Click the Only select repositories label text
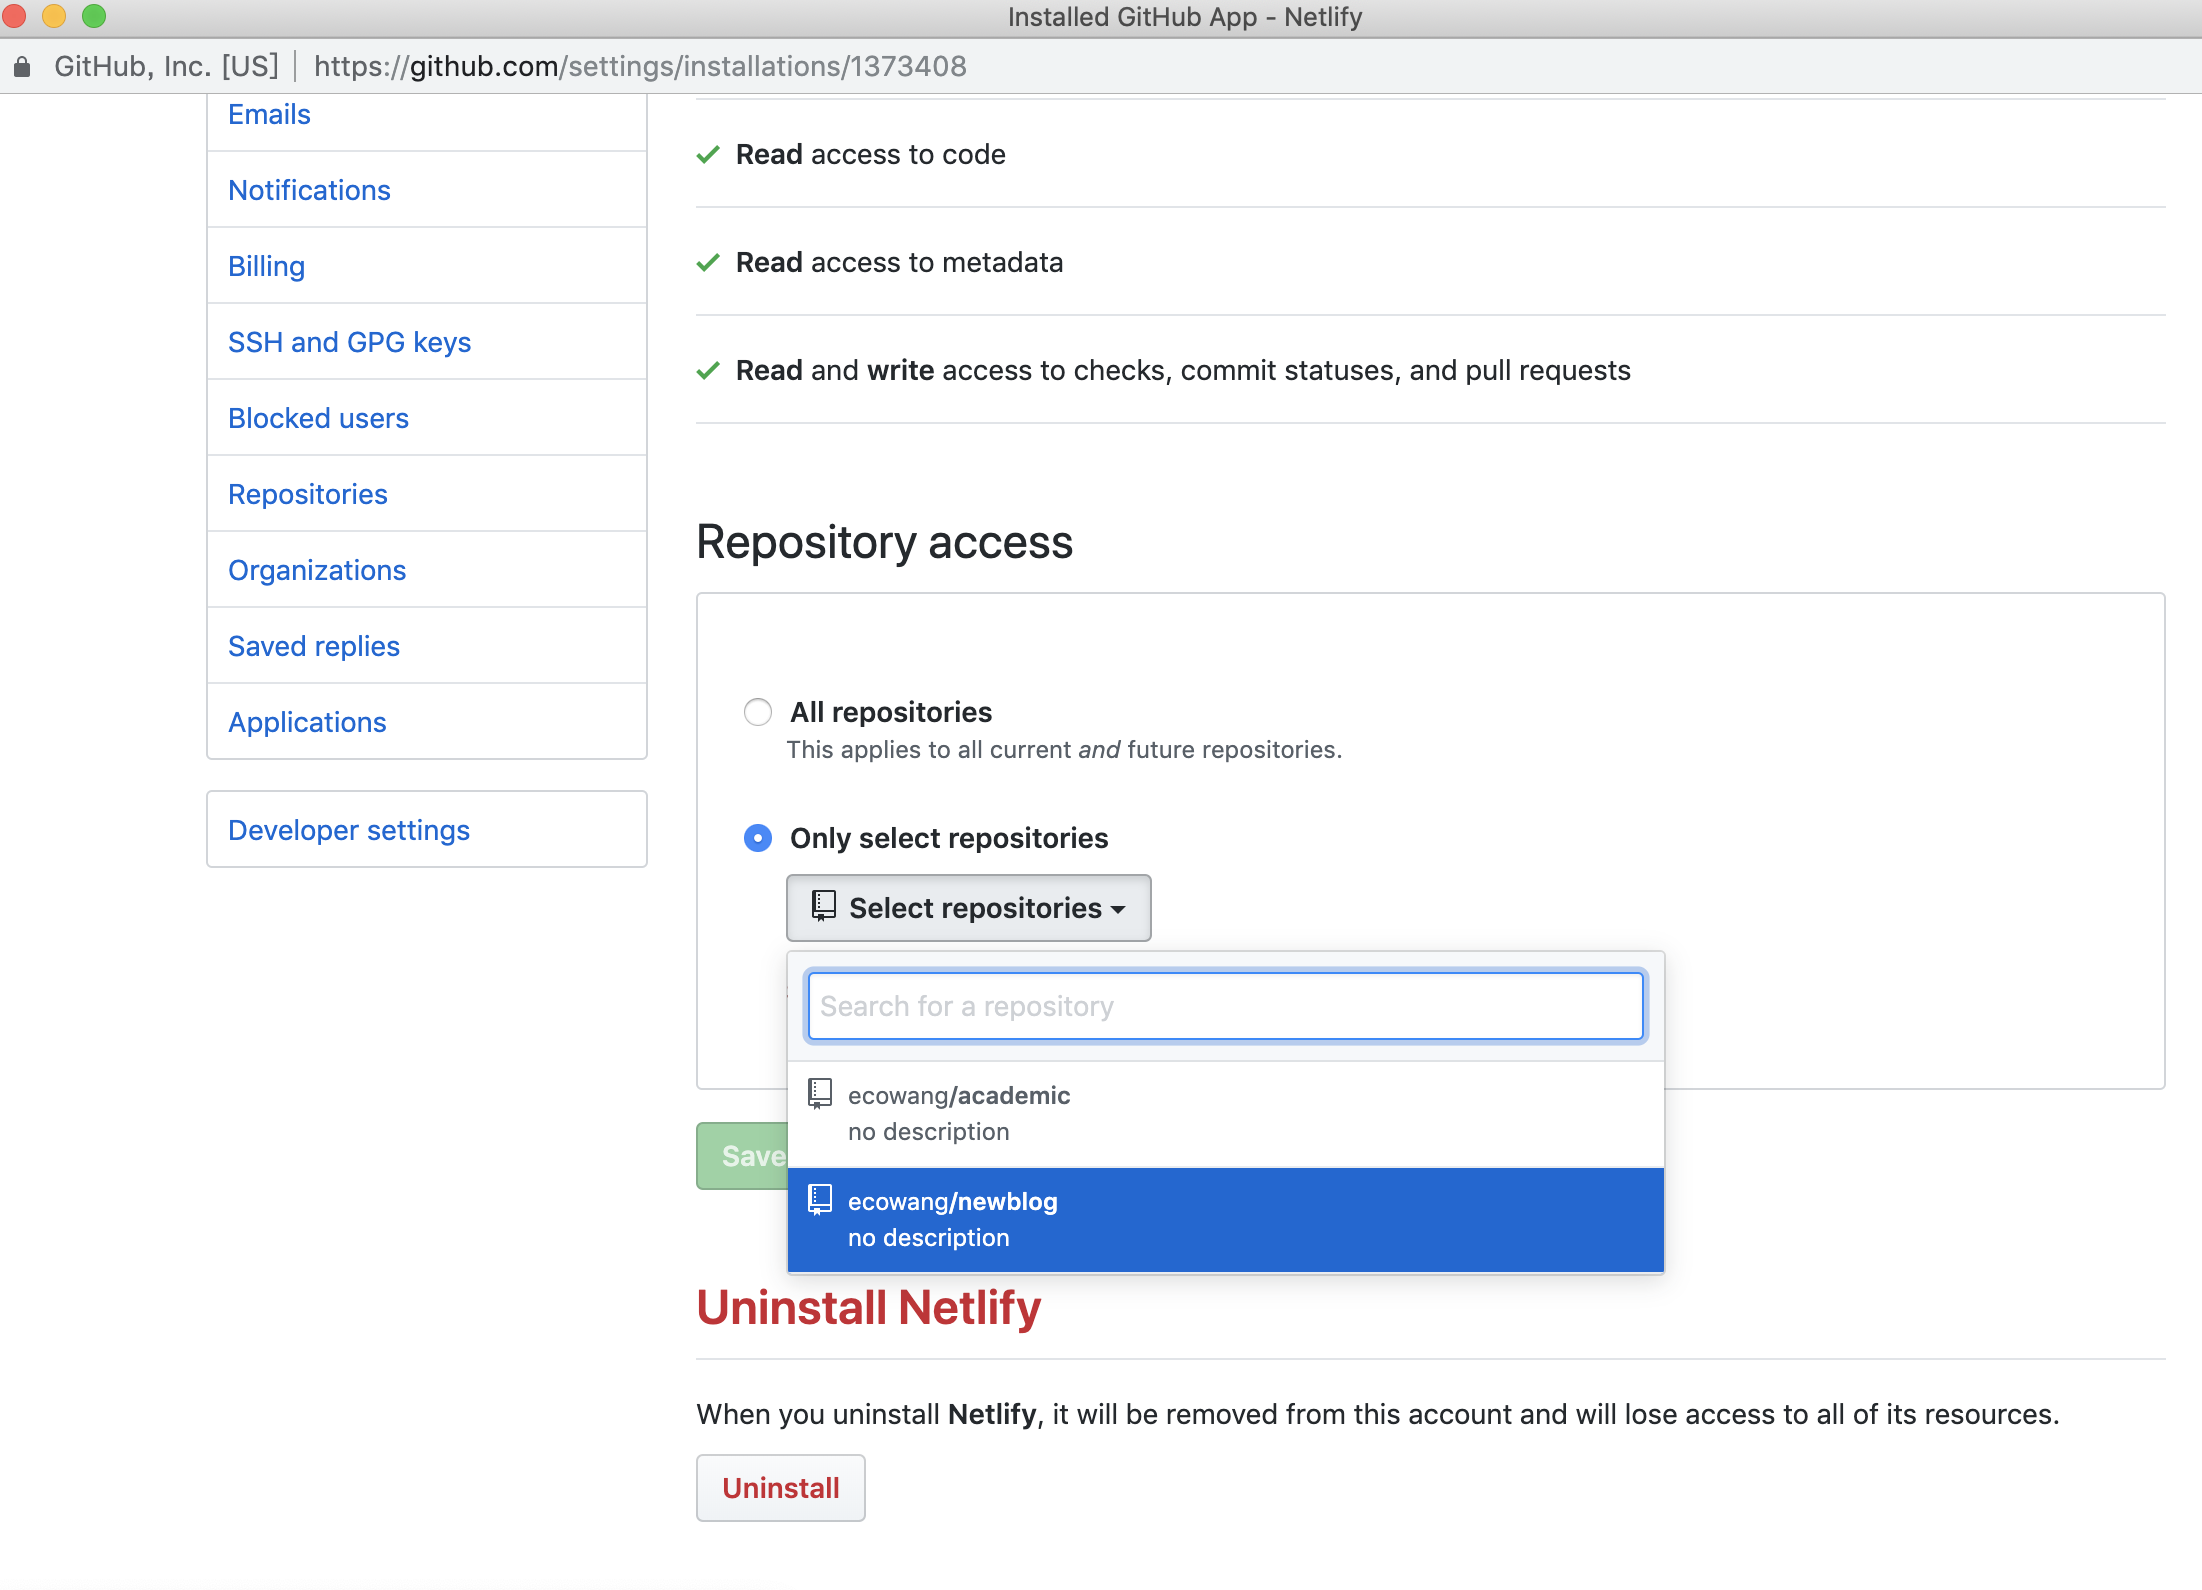Screen dimensions: 2202x1590 949,838
